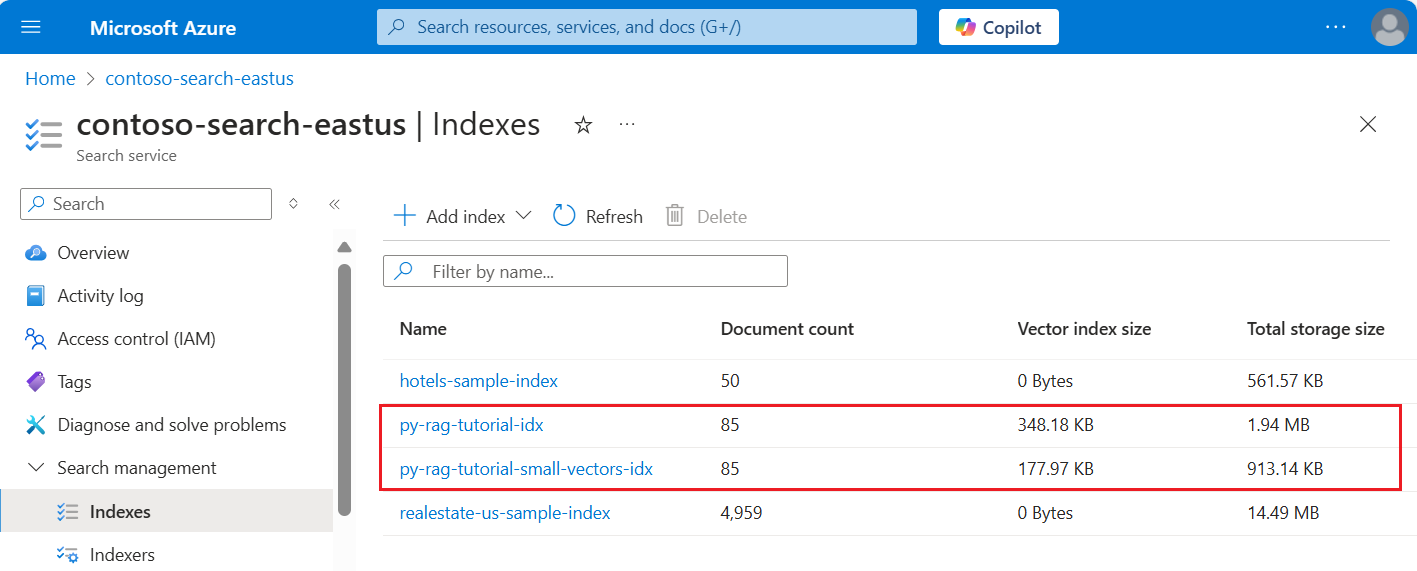This screenshot has width=1417, height=571.
Task: Open Access control (IAM) menu item
Action: point(136,339)
